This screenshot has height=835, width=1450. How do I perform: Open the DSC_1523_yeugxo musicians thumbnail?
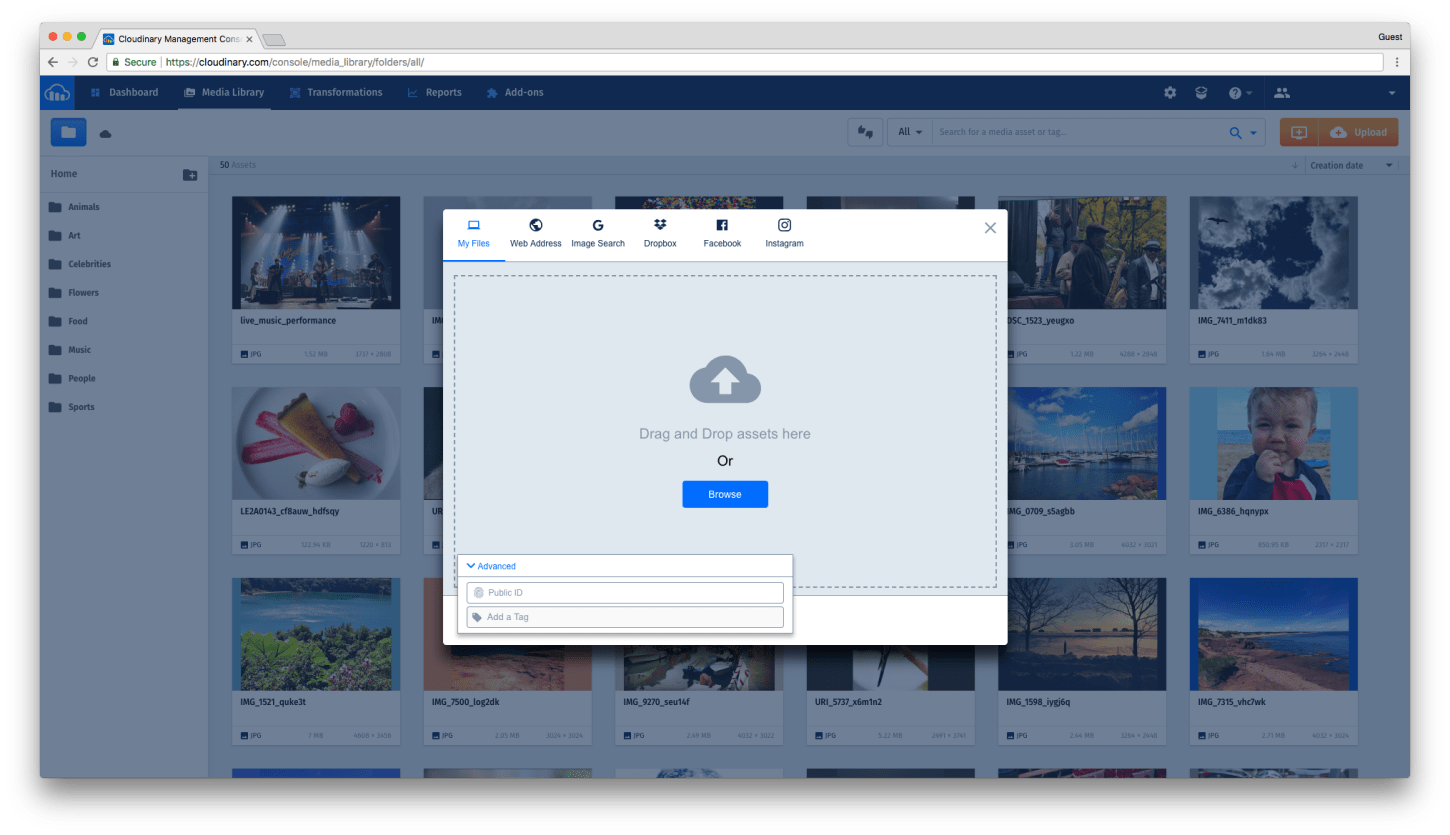coord(1087,252)
